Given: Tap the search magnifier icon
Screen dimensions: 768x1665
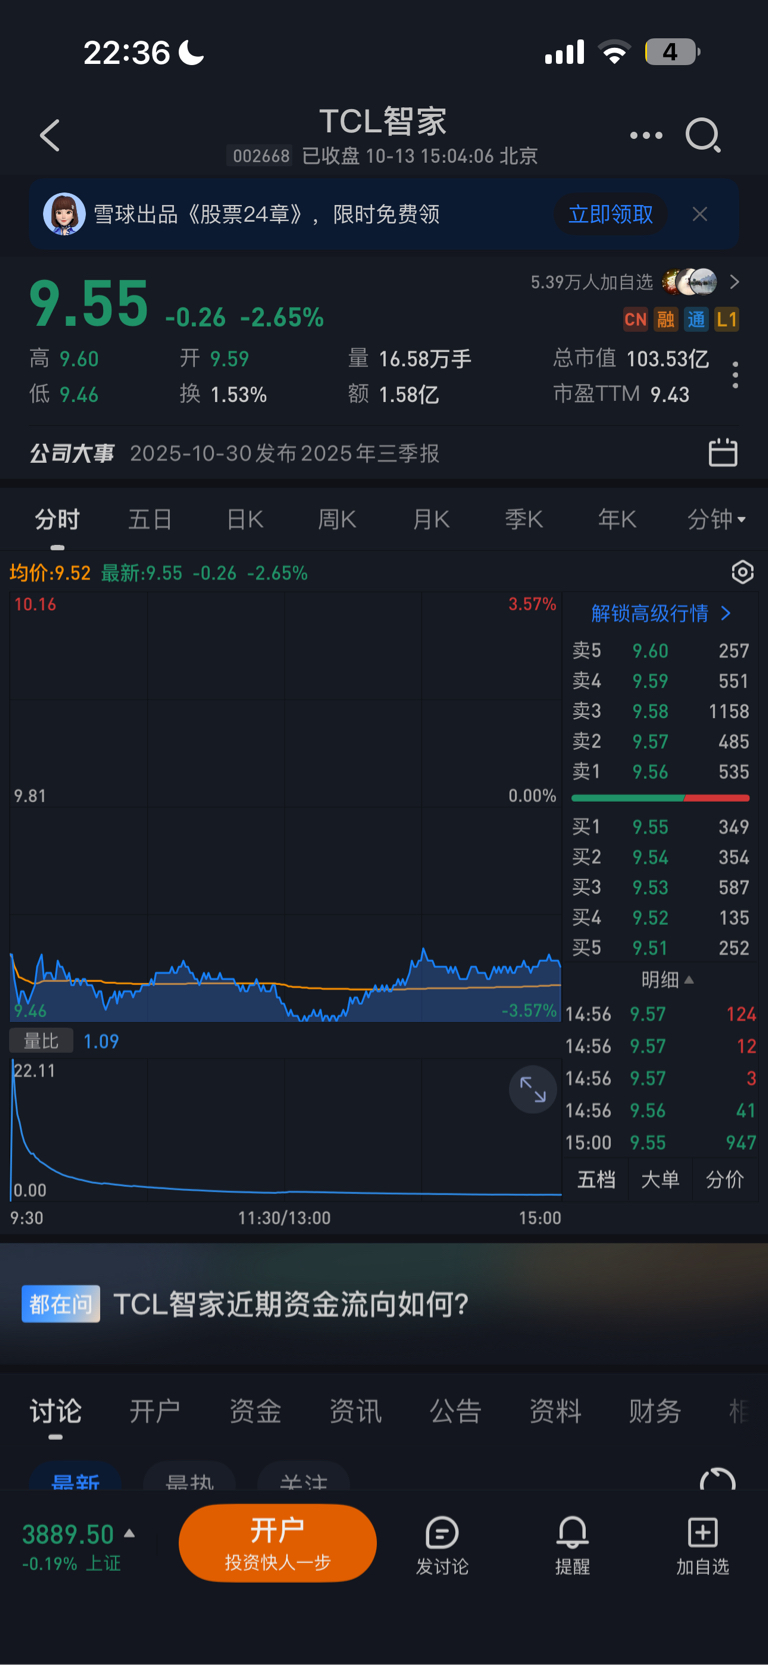Looking at the screenshot, I should (x=703, y=135).
